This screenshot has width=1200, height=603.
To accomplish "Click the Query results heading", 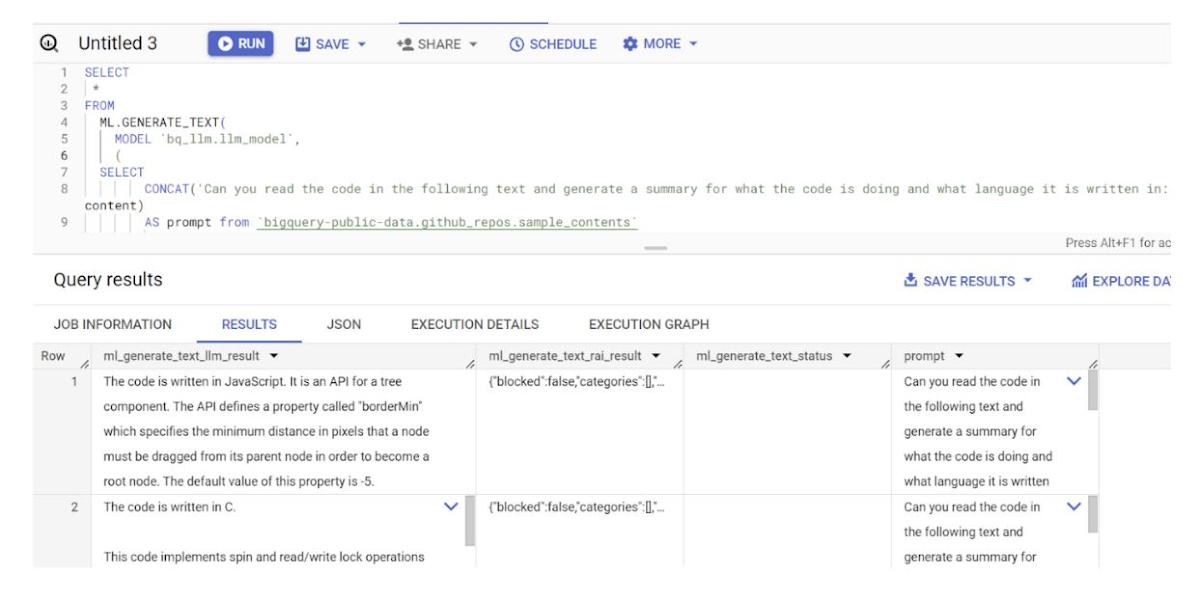I will (108, 280).
